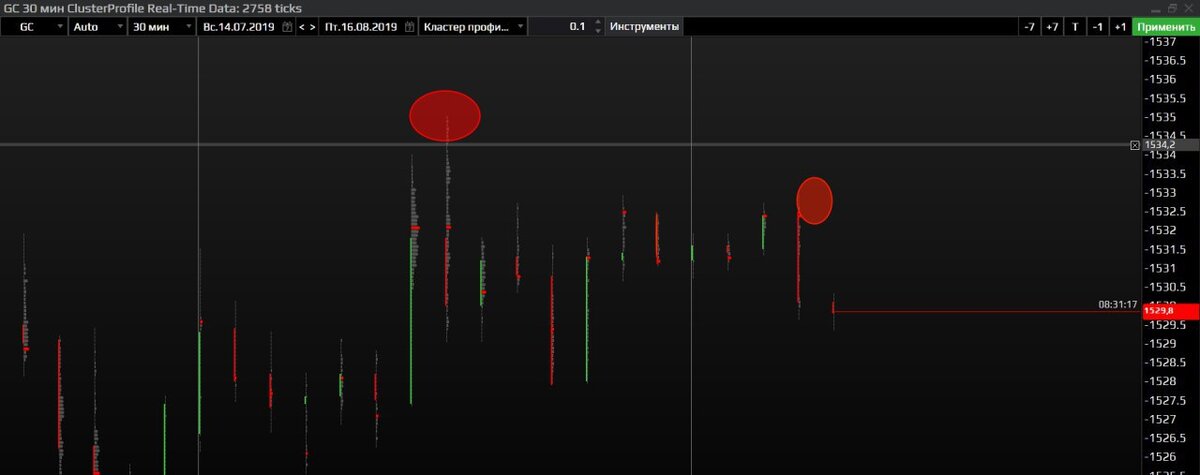Decrease the 0.1 step with down arrow
Screen dimensions: 1200x475
tap(598, 31)
